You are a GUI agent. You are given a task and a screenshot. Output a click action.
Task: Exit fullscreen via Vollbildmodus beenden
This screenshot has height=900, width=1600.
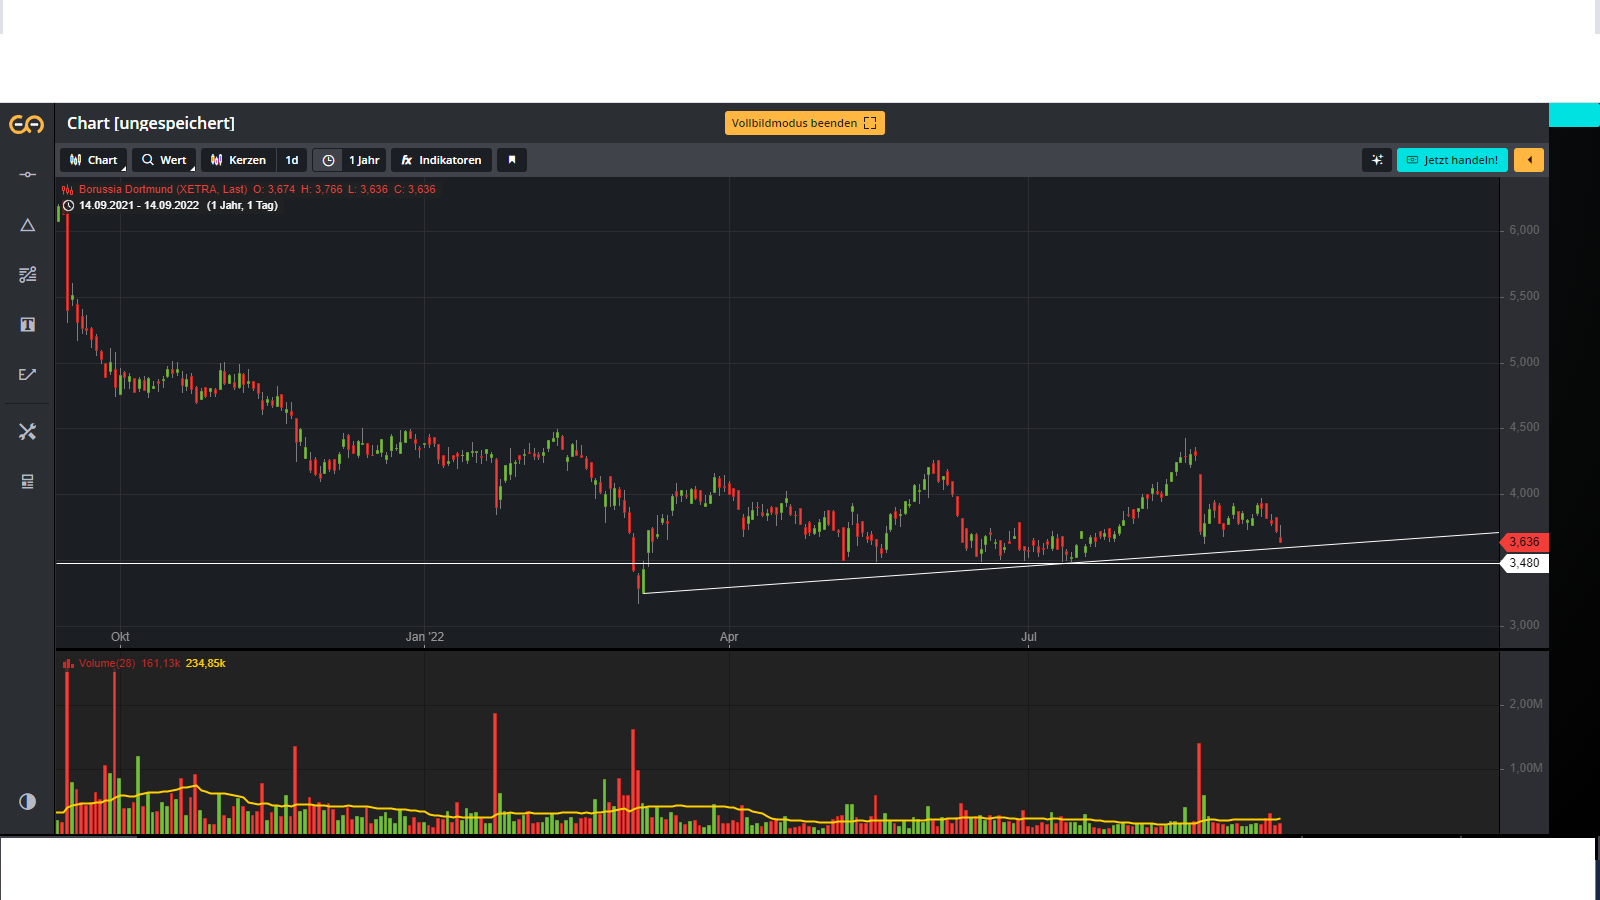click(x=804, y=123)
